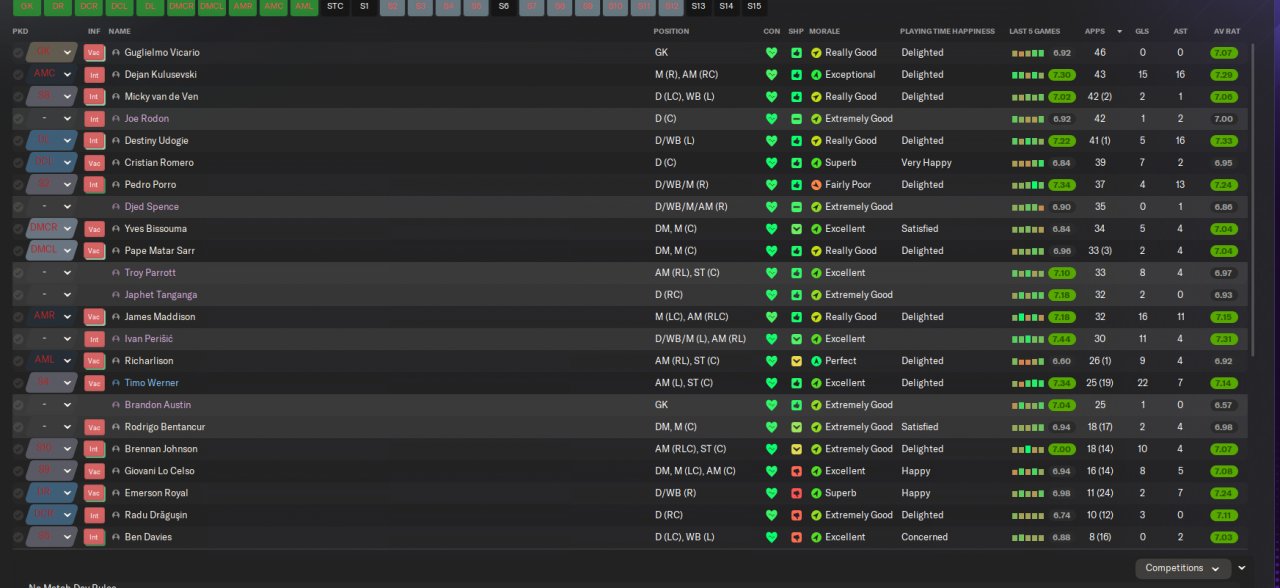Viewport: 1280px width, 588px height.
Task: Click condition heart for Ben Davies
Action: [771, 536]
